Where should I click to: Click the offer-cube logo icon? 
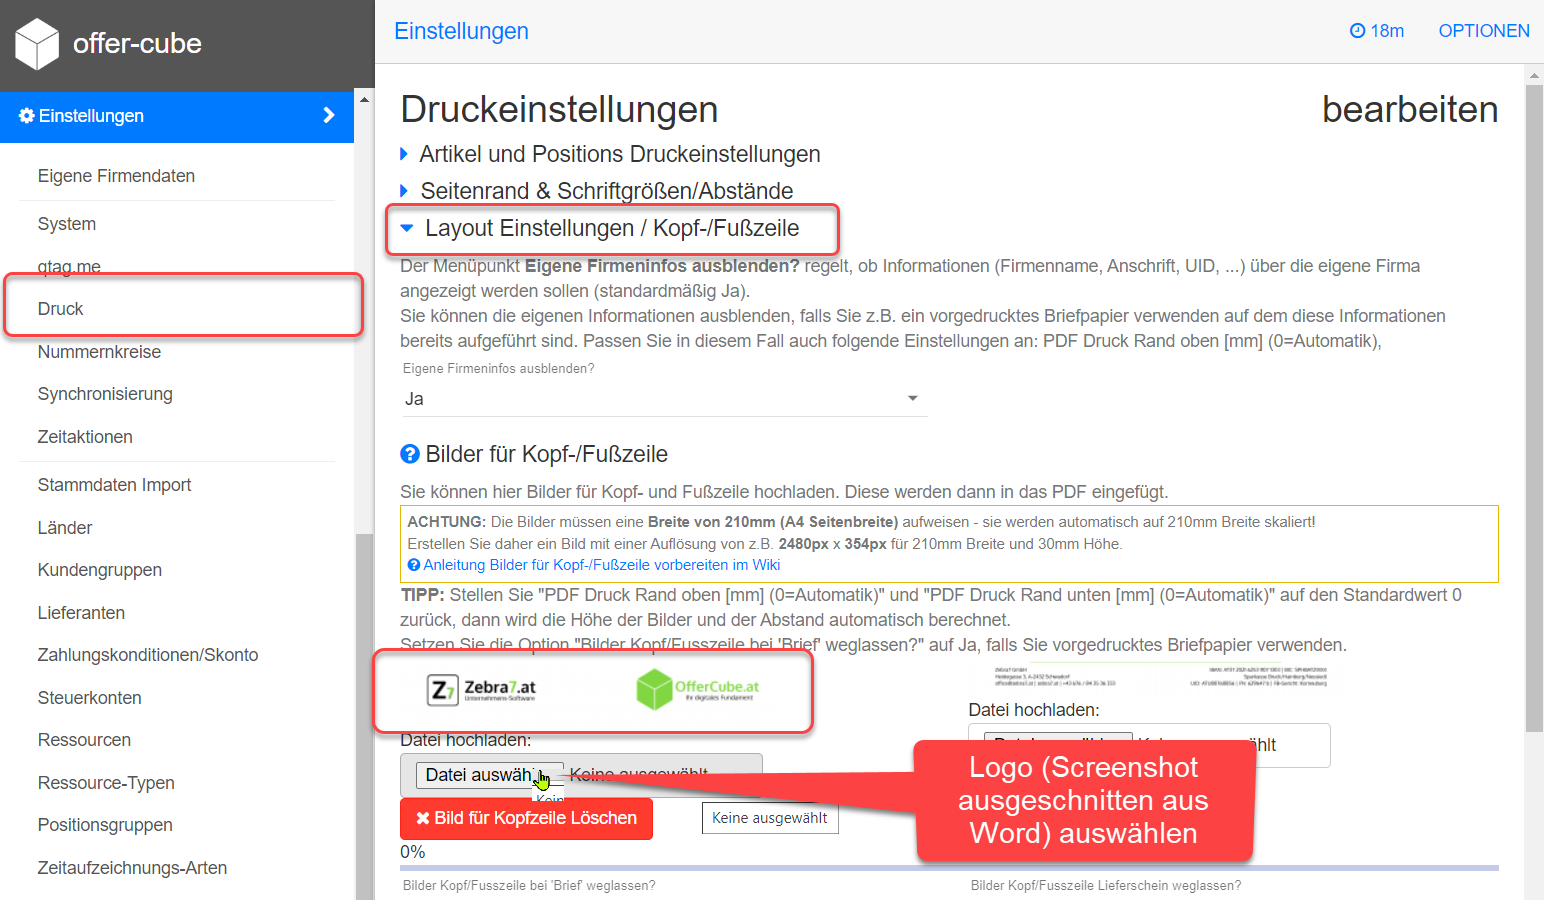[x=37, y=44]
